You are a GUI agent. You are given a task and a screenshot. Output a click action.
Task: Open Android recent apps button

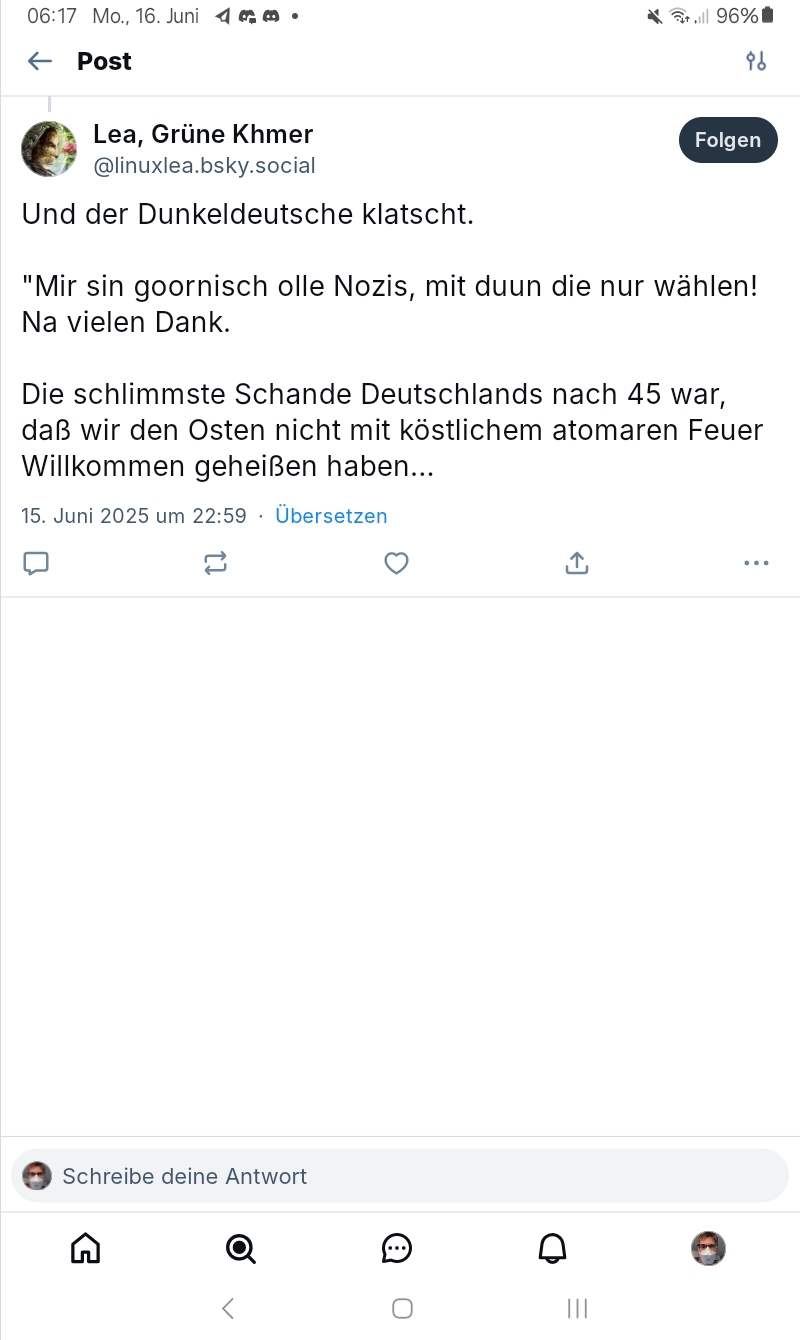[x=577, y=1308]
